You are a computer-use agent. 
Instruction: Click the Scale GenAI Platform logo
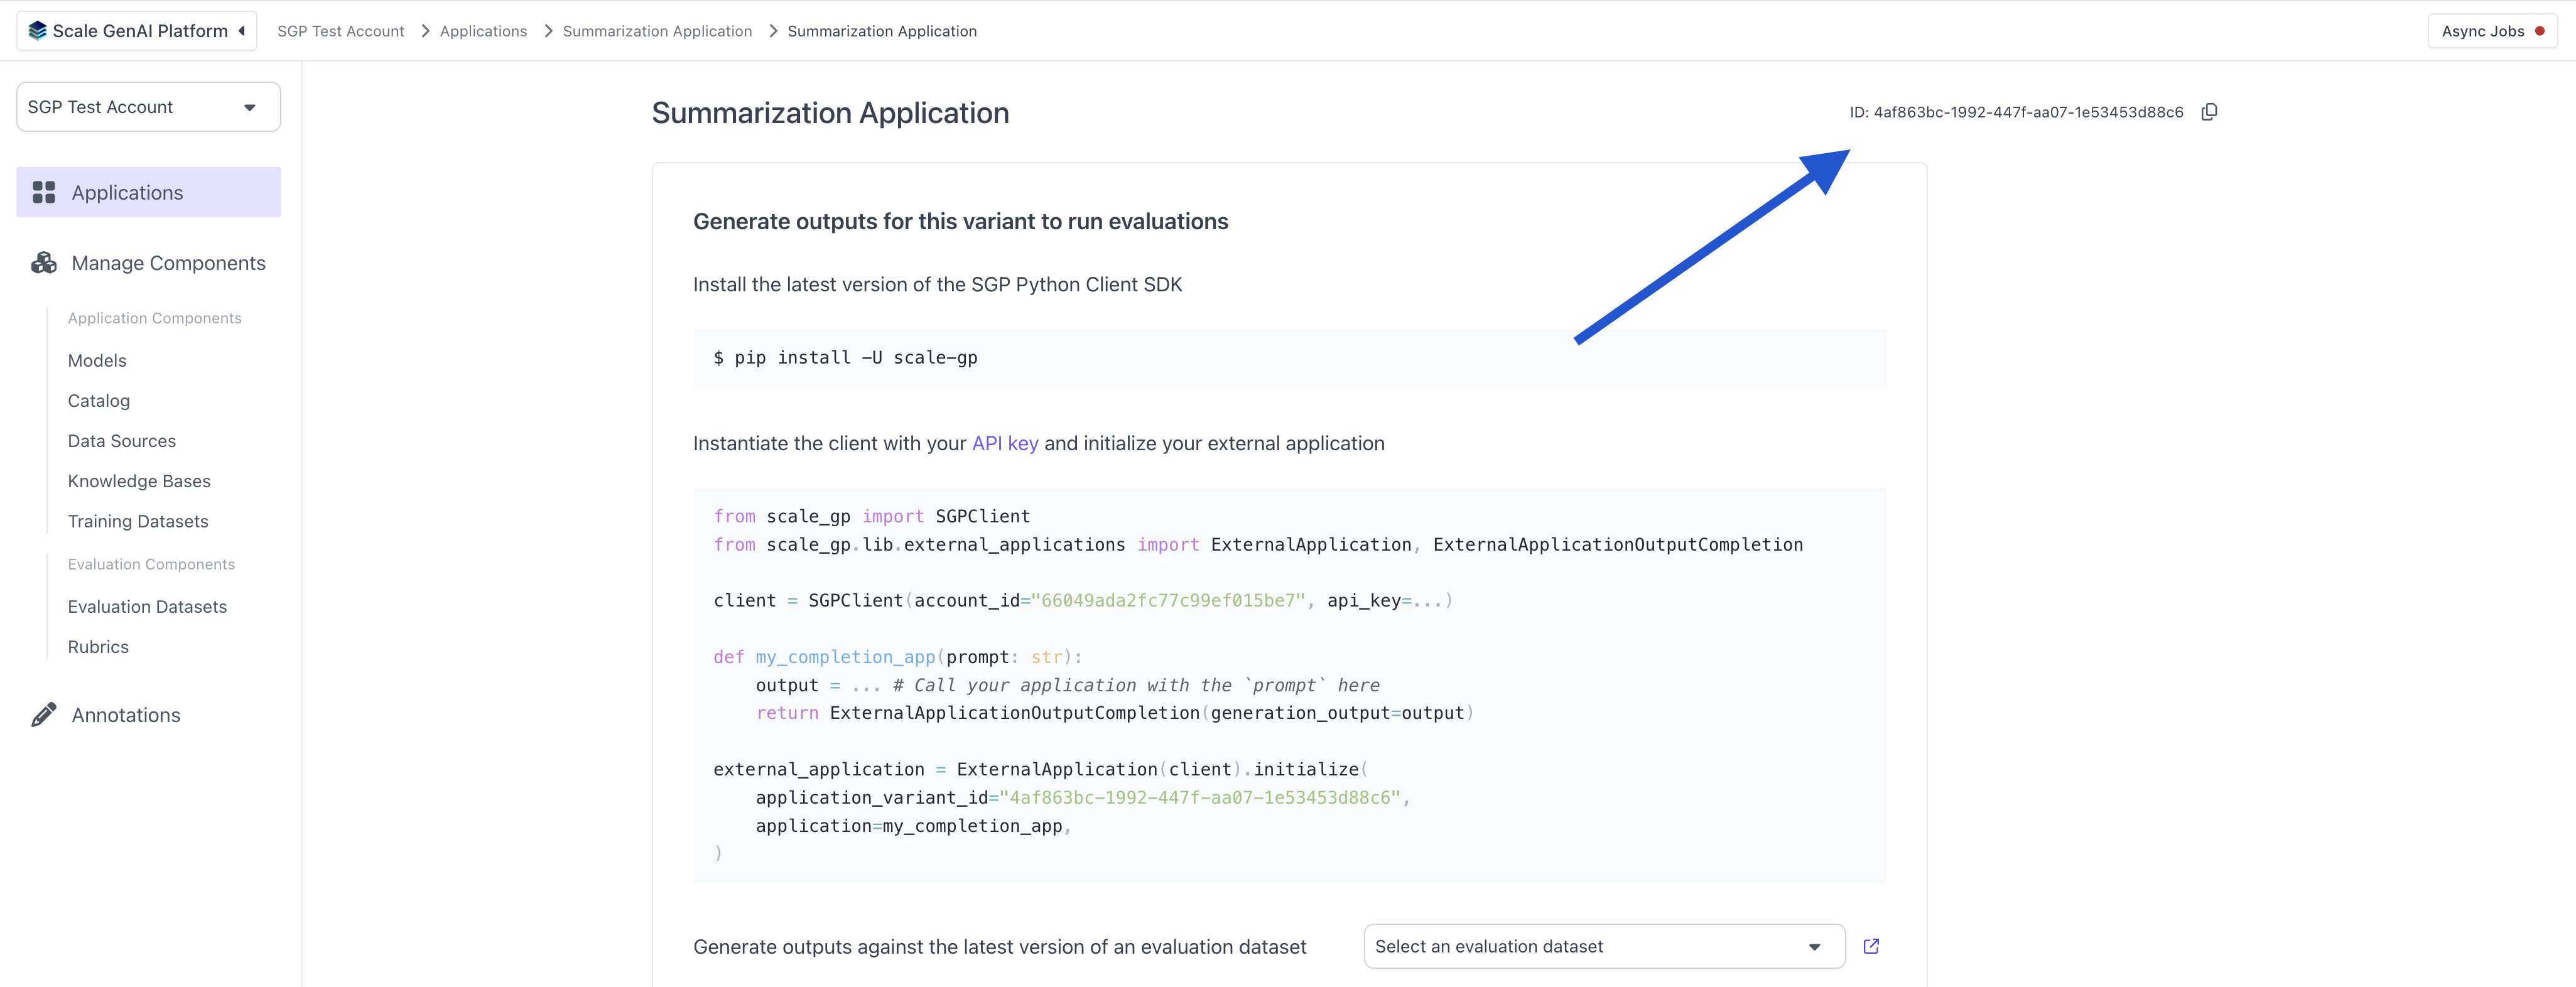click(38, 31)
